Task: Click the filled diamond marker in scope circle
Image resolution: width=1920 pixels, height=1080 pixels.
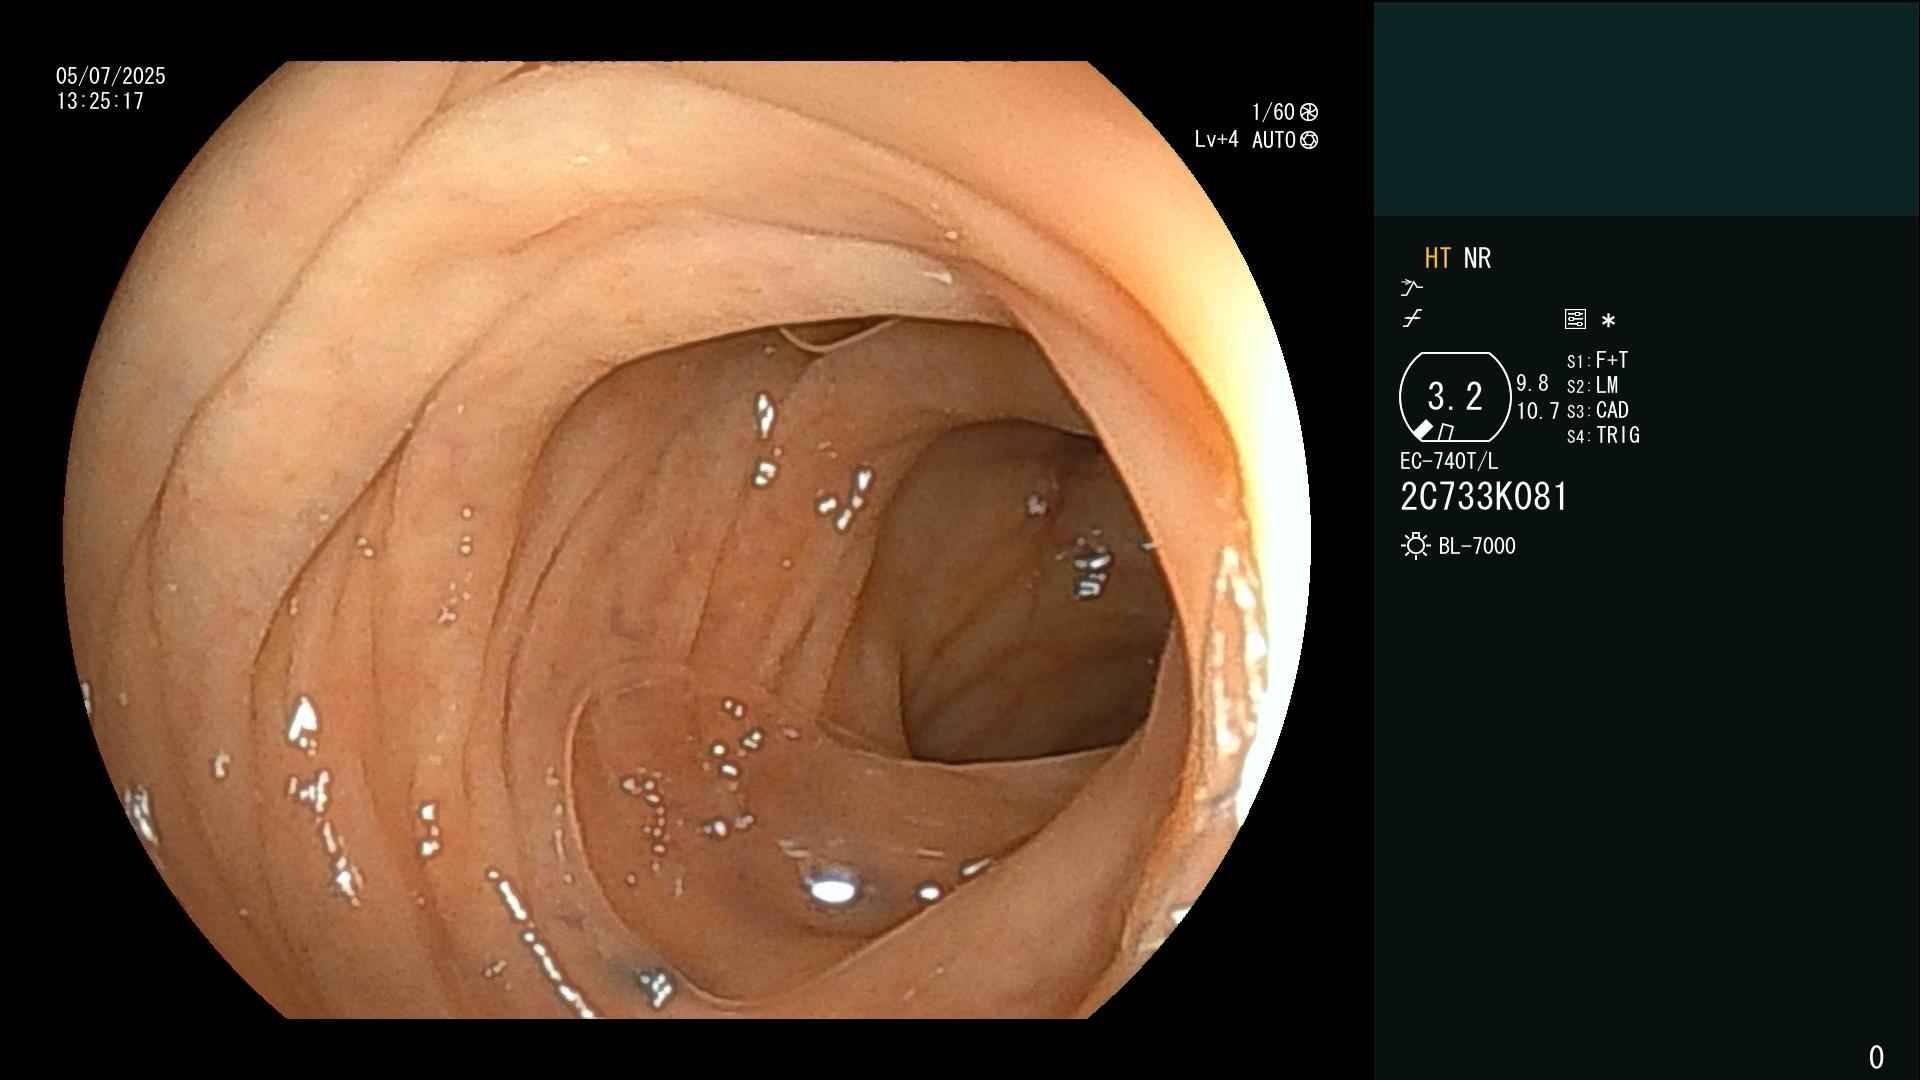Action: 1423,430
